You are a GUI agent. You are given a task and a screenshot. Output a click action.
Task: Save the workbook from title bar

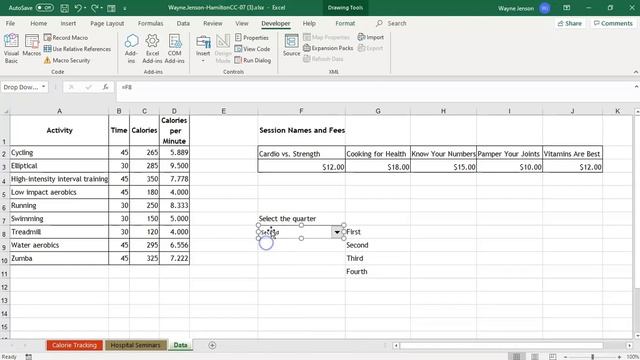[x=64, y=8]
